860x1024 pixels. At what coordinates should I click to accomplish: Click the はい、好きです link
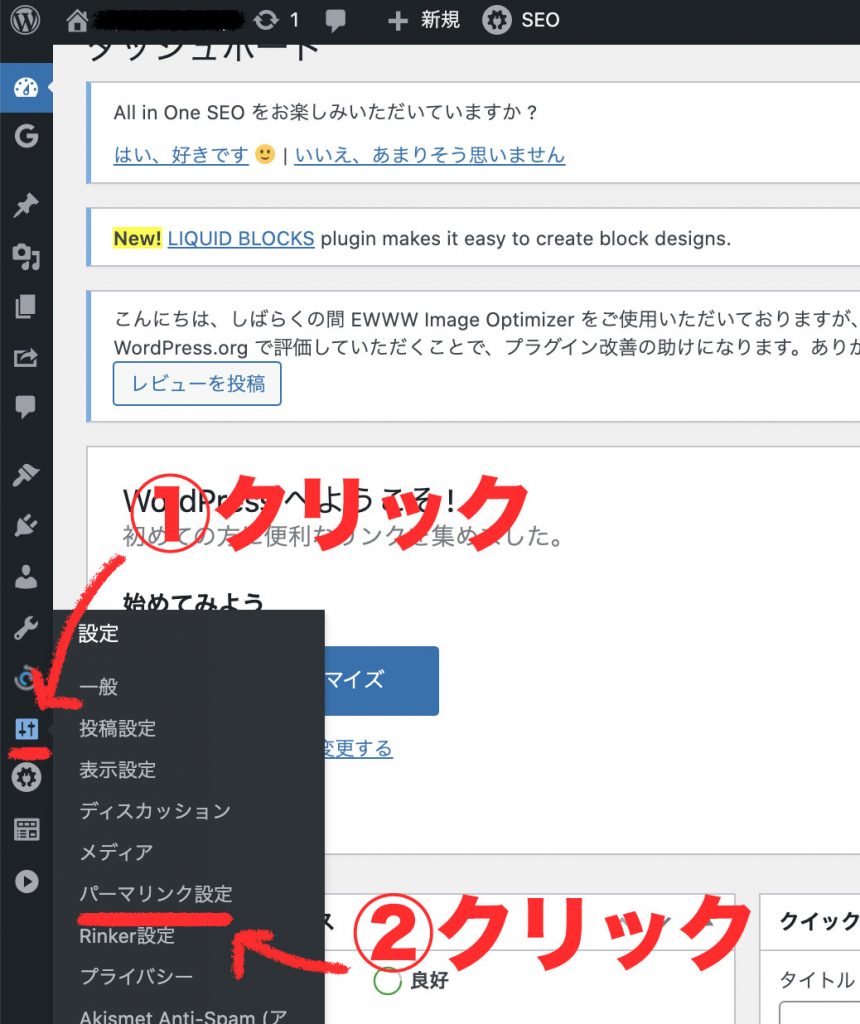(x=181, y=155)
